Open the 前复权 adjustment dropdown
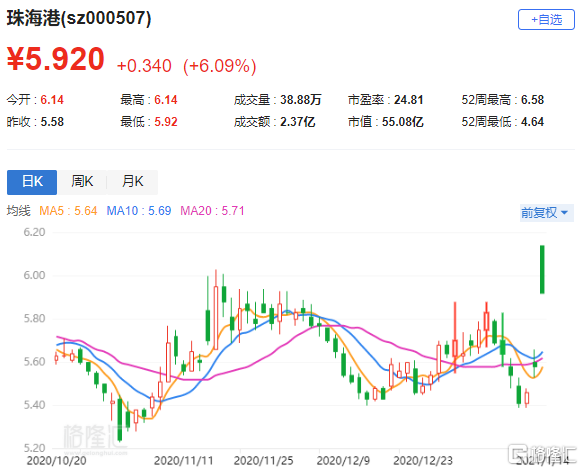This screenshot has height=471, width=583. 547,213
